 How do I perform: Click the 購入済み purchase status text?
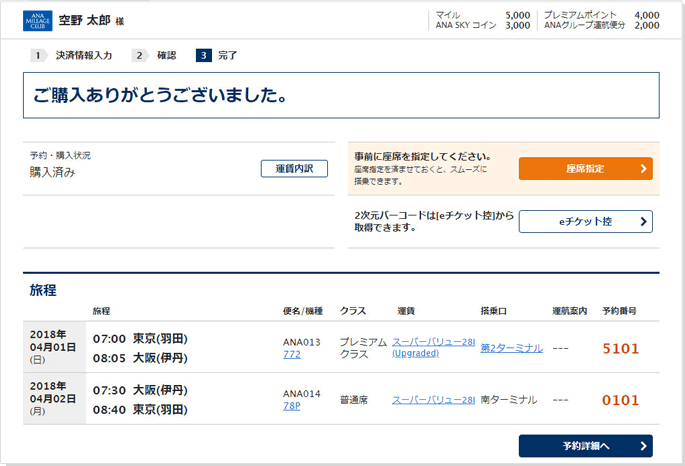pyautogui.click(x=52, y=172)
